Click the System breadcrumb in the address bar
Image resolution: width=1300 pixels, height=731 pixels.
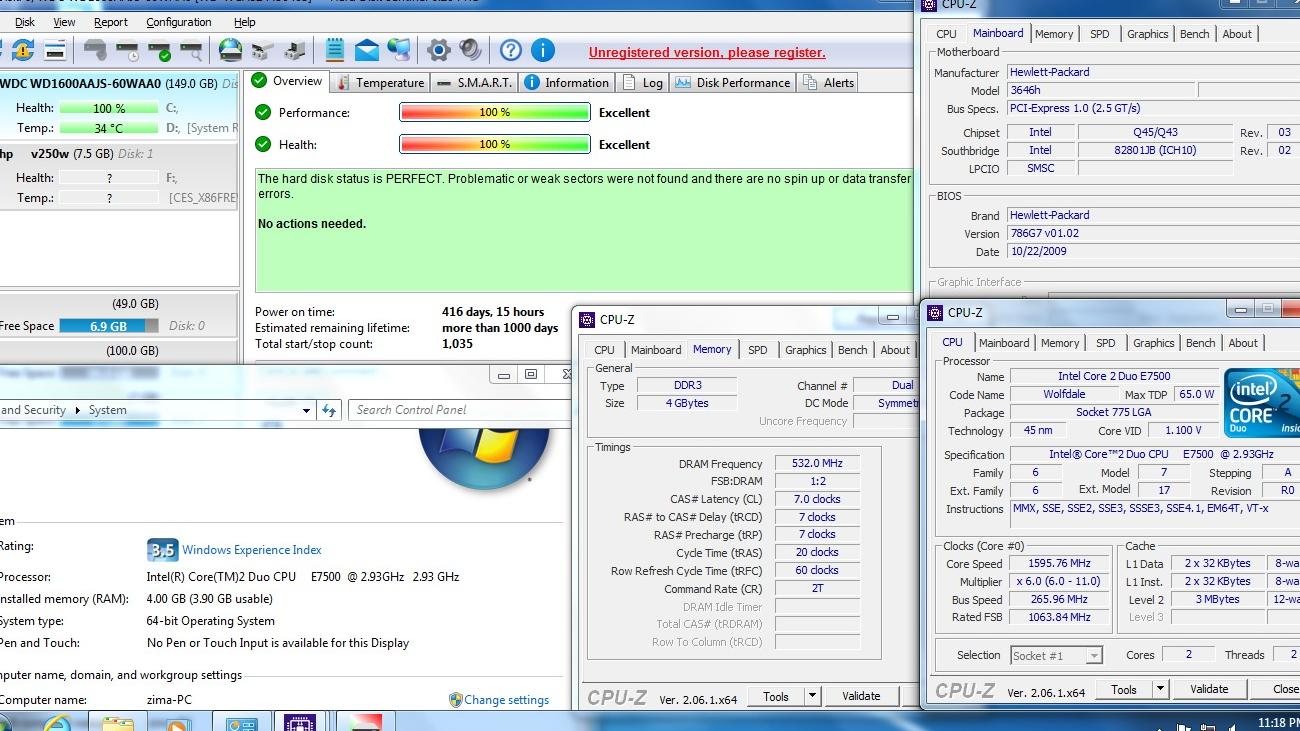(107, 410)
